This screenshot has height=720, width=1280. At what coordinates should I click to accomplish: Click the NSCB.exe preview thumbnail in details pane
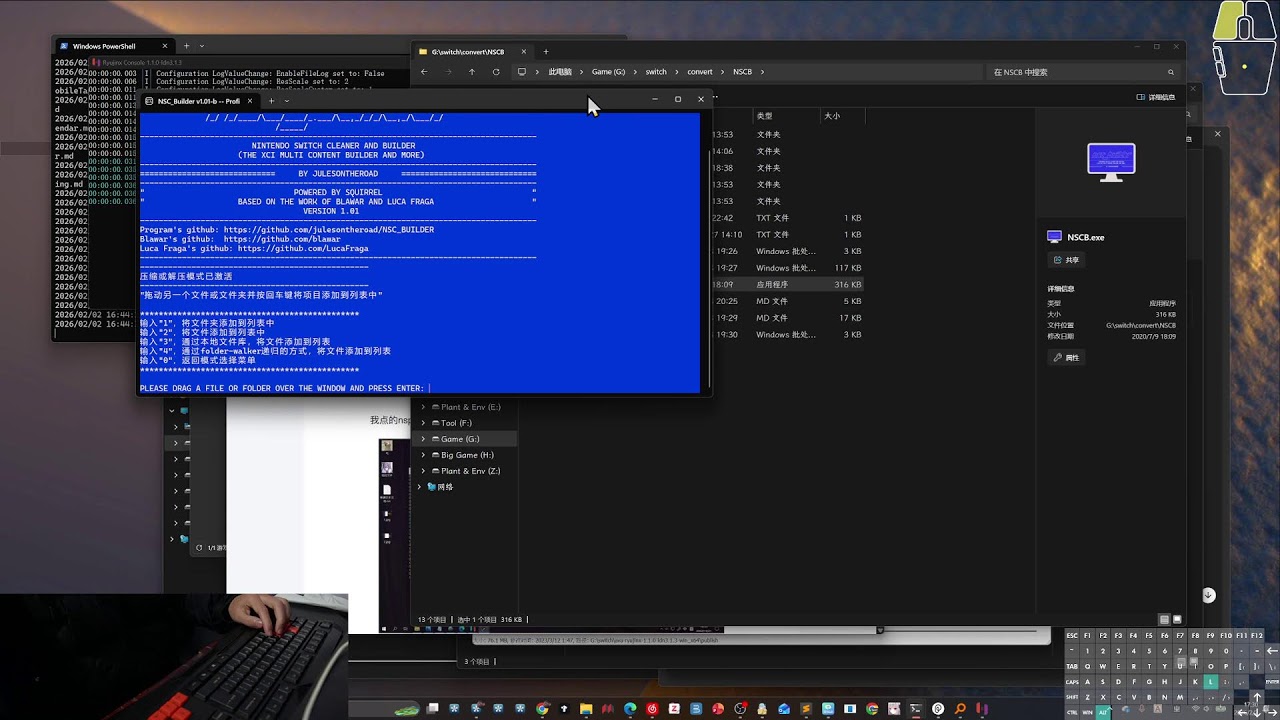pos(1111,162)
